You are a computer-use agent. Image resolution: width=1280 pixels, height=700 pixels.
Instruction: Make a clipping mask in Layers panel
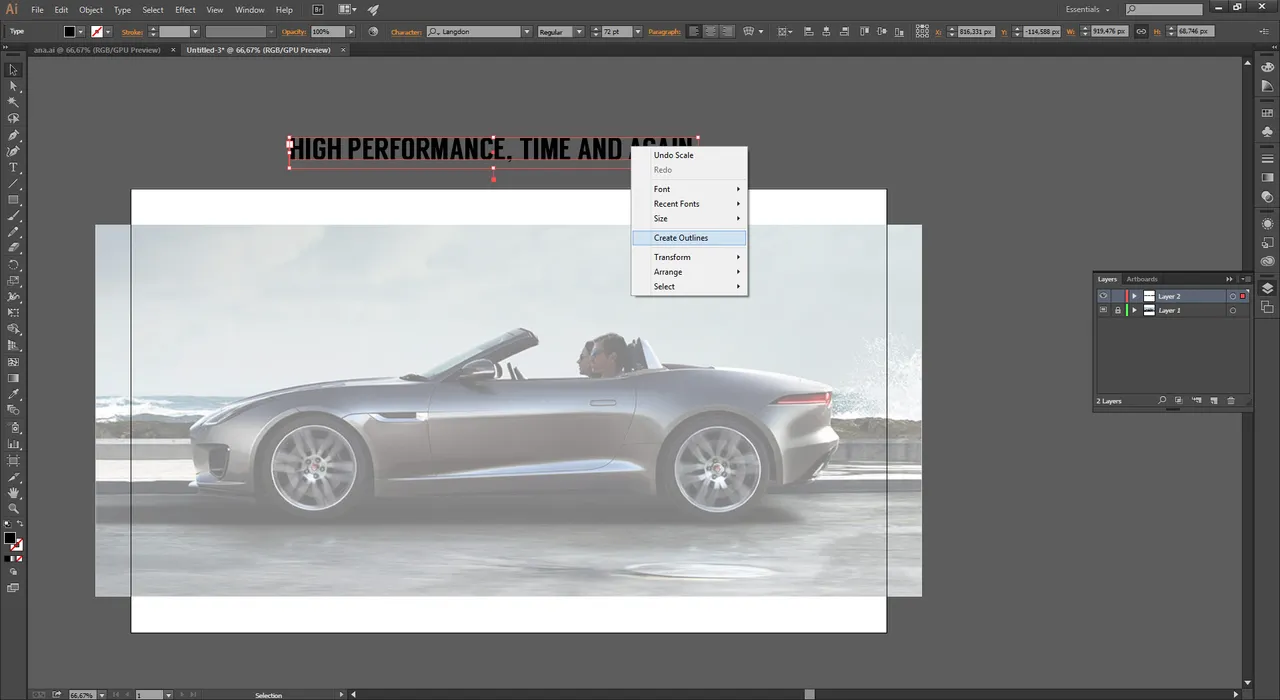pos(1179,401)
